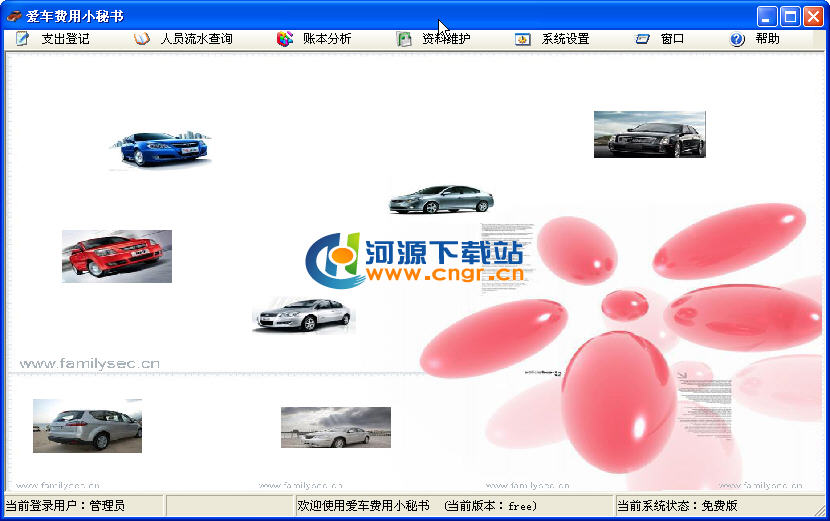Click the 窗口 window icon
Viewport: 830px width, 521px height.
[642, 39]
